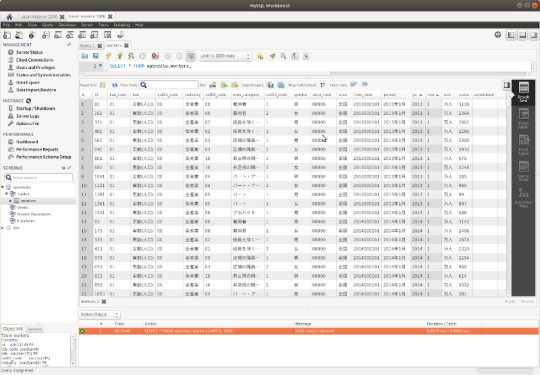The width and height of the screenshot is (540, 375).
Task: Select the Result Grid side panel button
Action: pos(523,92)
